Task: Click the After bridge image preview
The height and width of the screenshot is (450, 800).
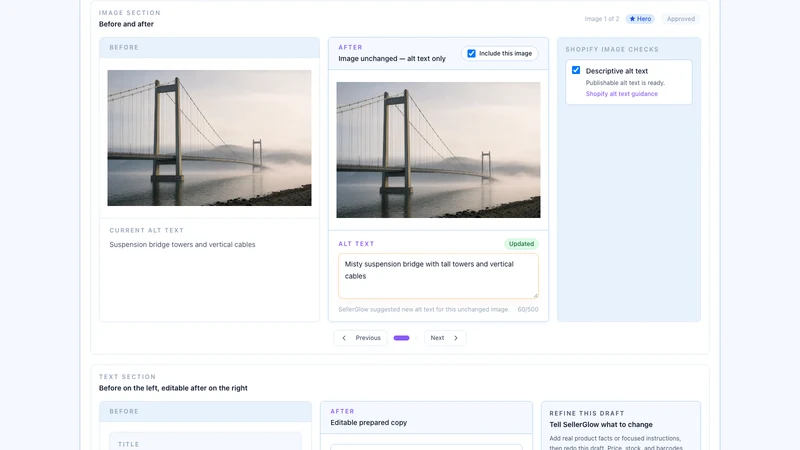Action: click(x=438, y=150)
